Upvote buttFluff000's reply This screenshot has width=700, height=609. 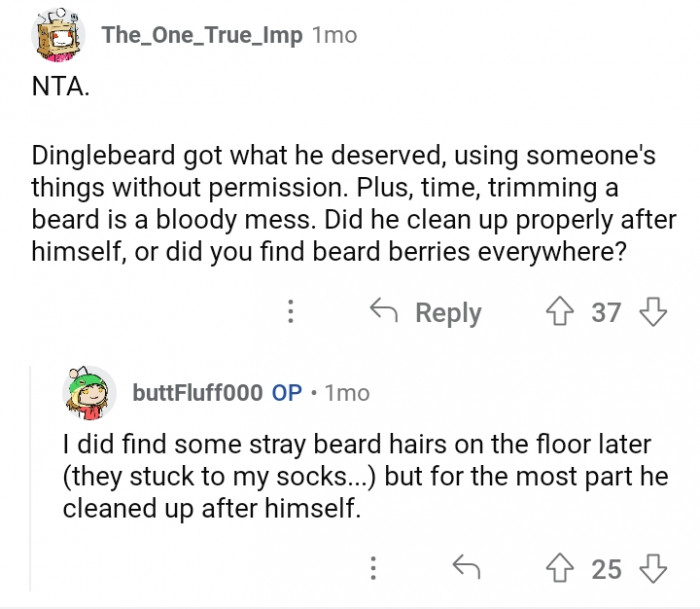[x=560, y=569]
